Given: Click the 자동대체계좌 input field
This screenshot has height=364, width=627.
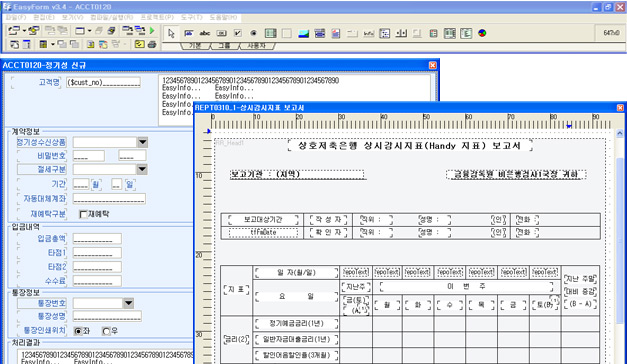Looking at the screenshot, I should pos(109,199).
